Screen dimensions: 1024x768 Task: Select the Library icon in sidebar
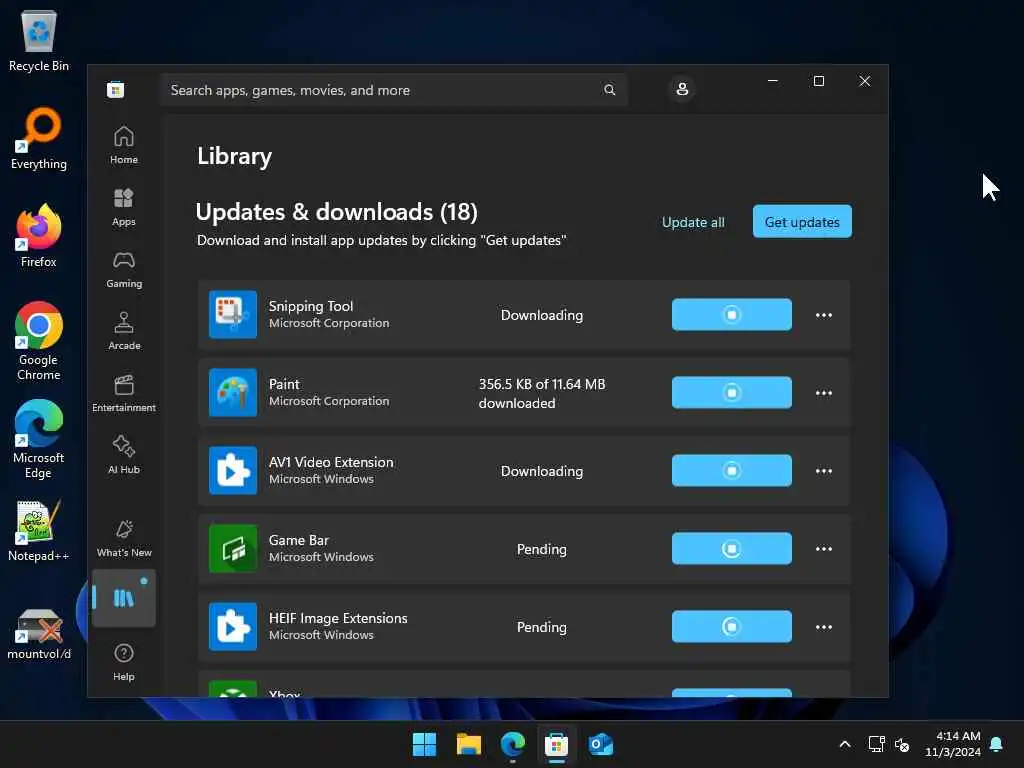(x=124, y=598)
